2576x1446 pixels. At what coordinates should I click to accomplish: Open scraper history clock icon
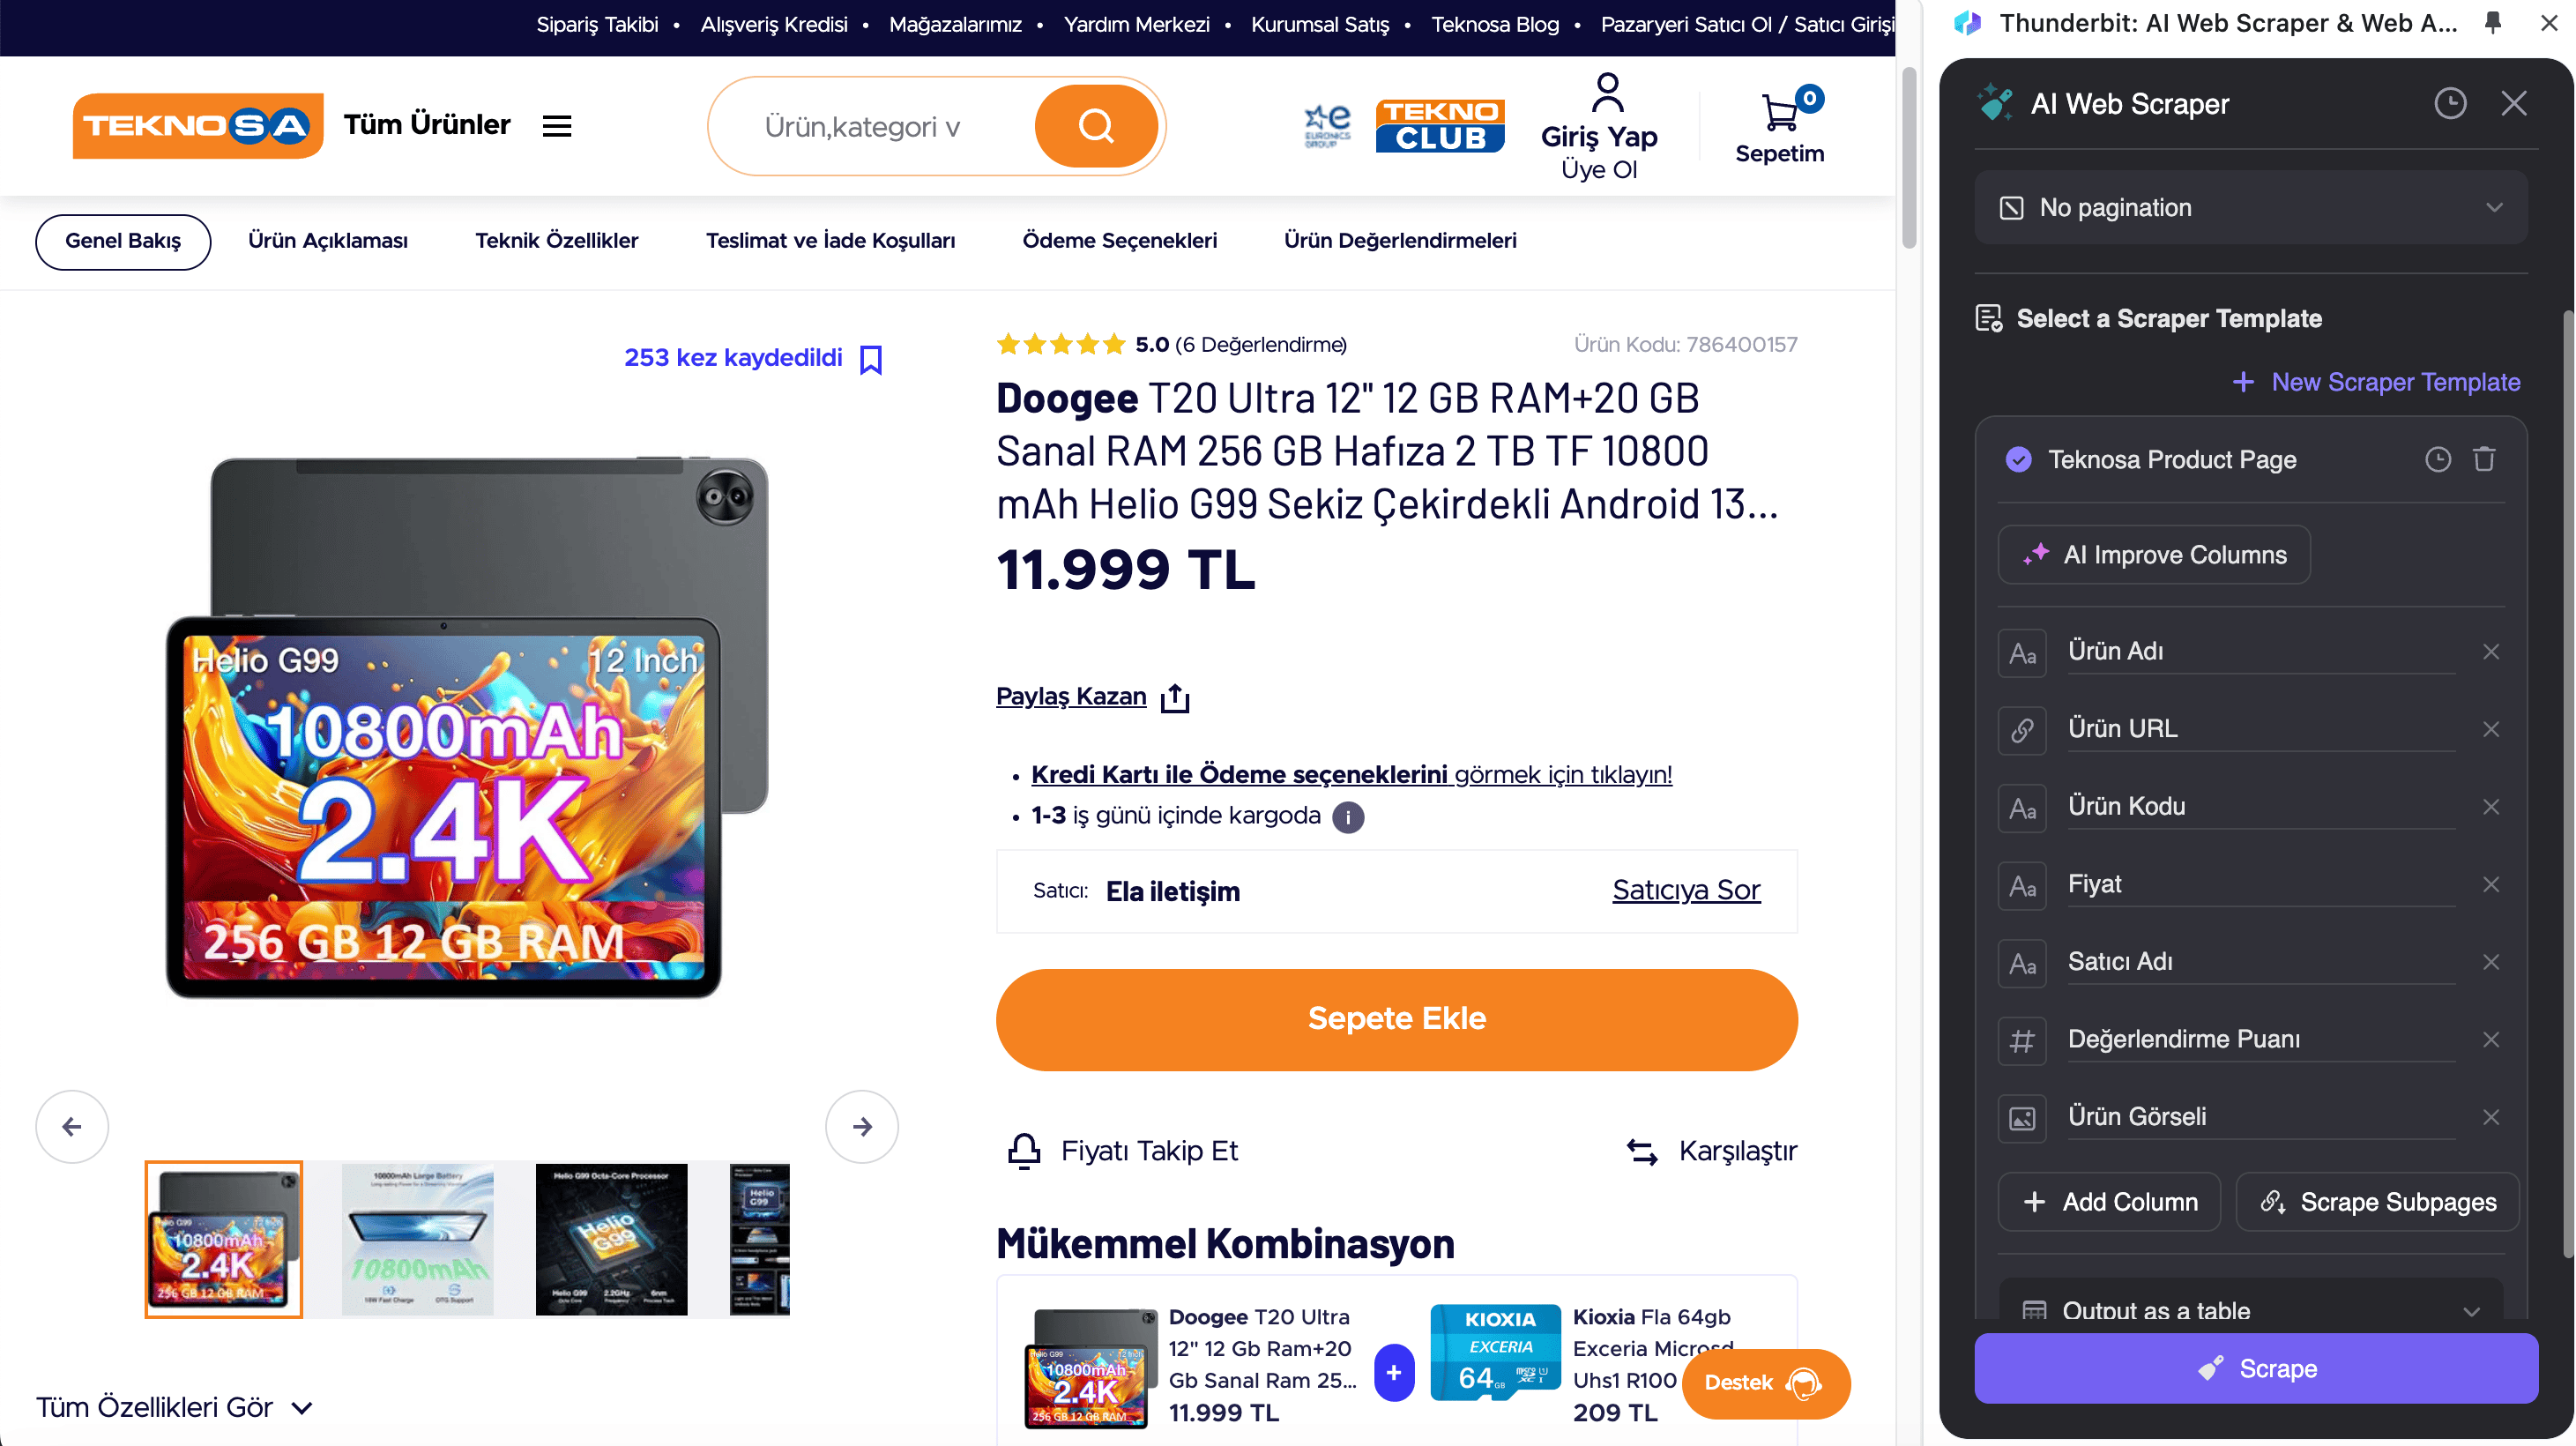2450,103
